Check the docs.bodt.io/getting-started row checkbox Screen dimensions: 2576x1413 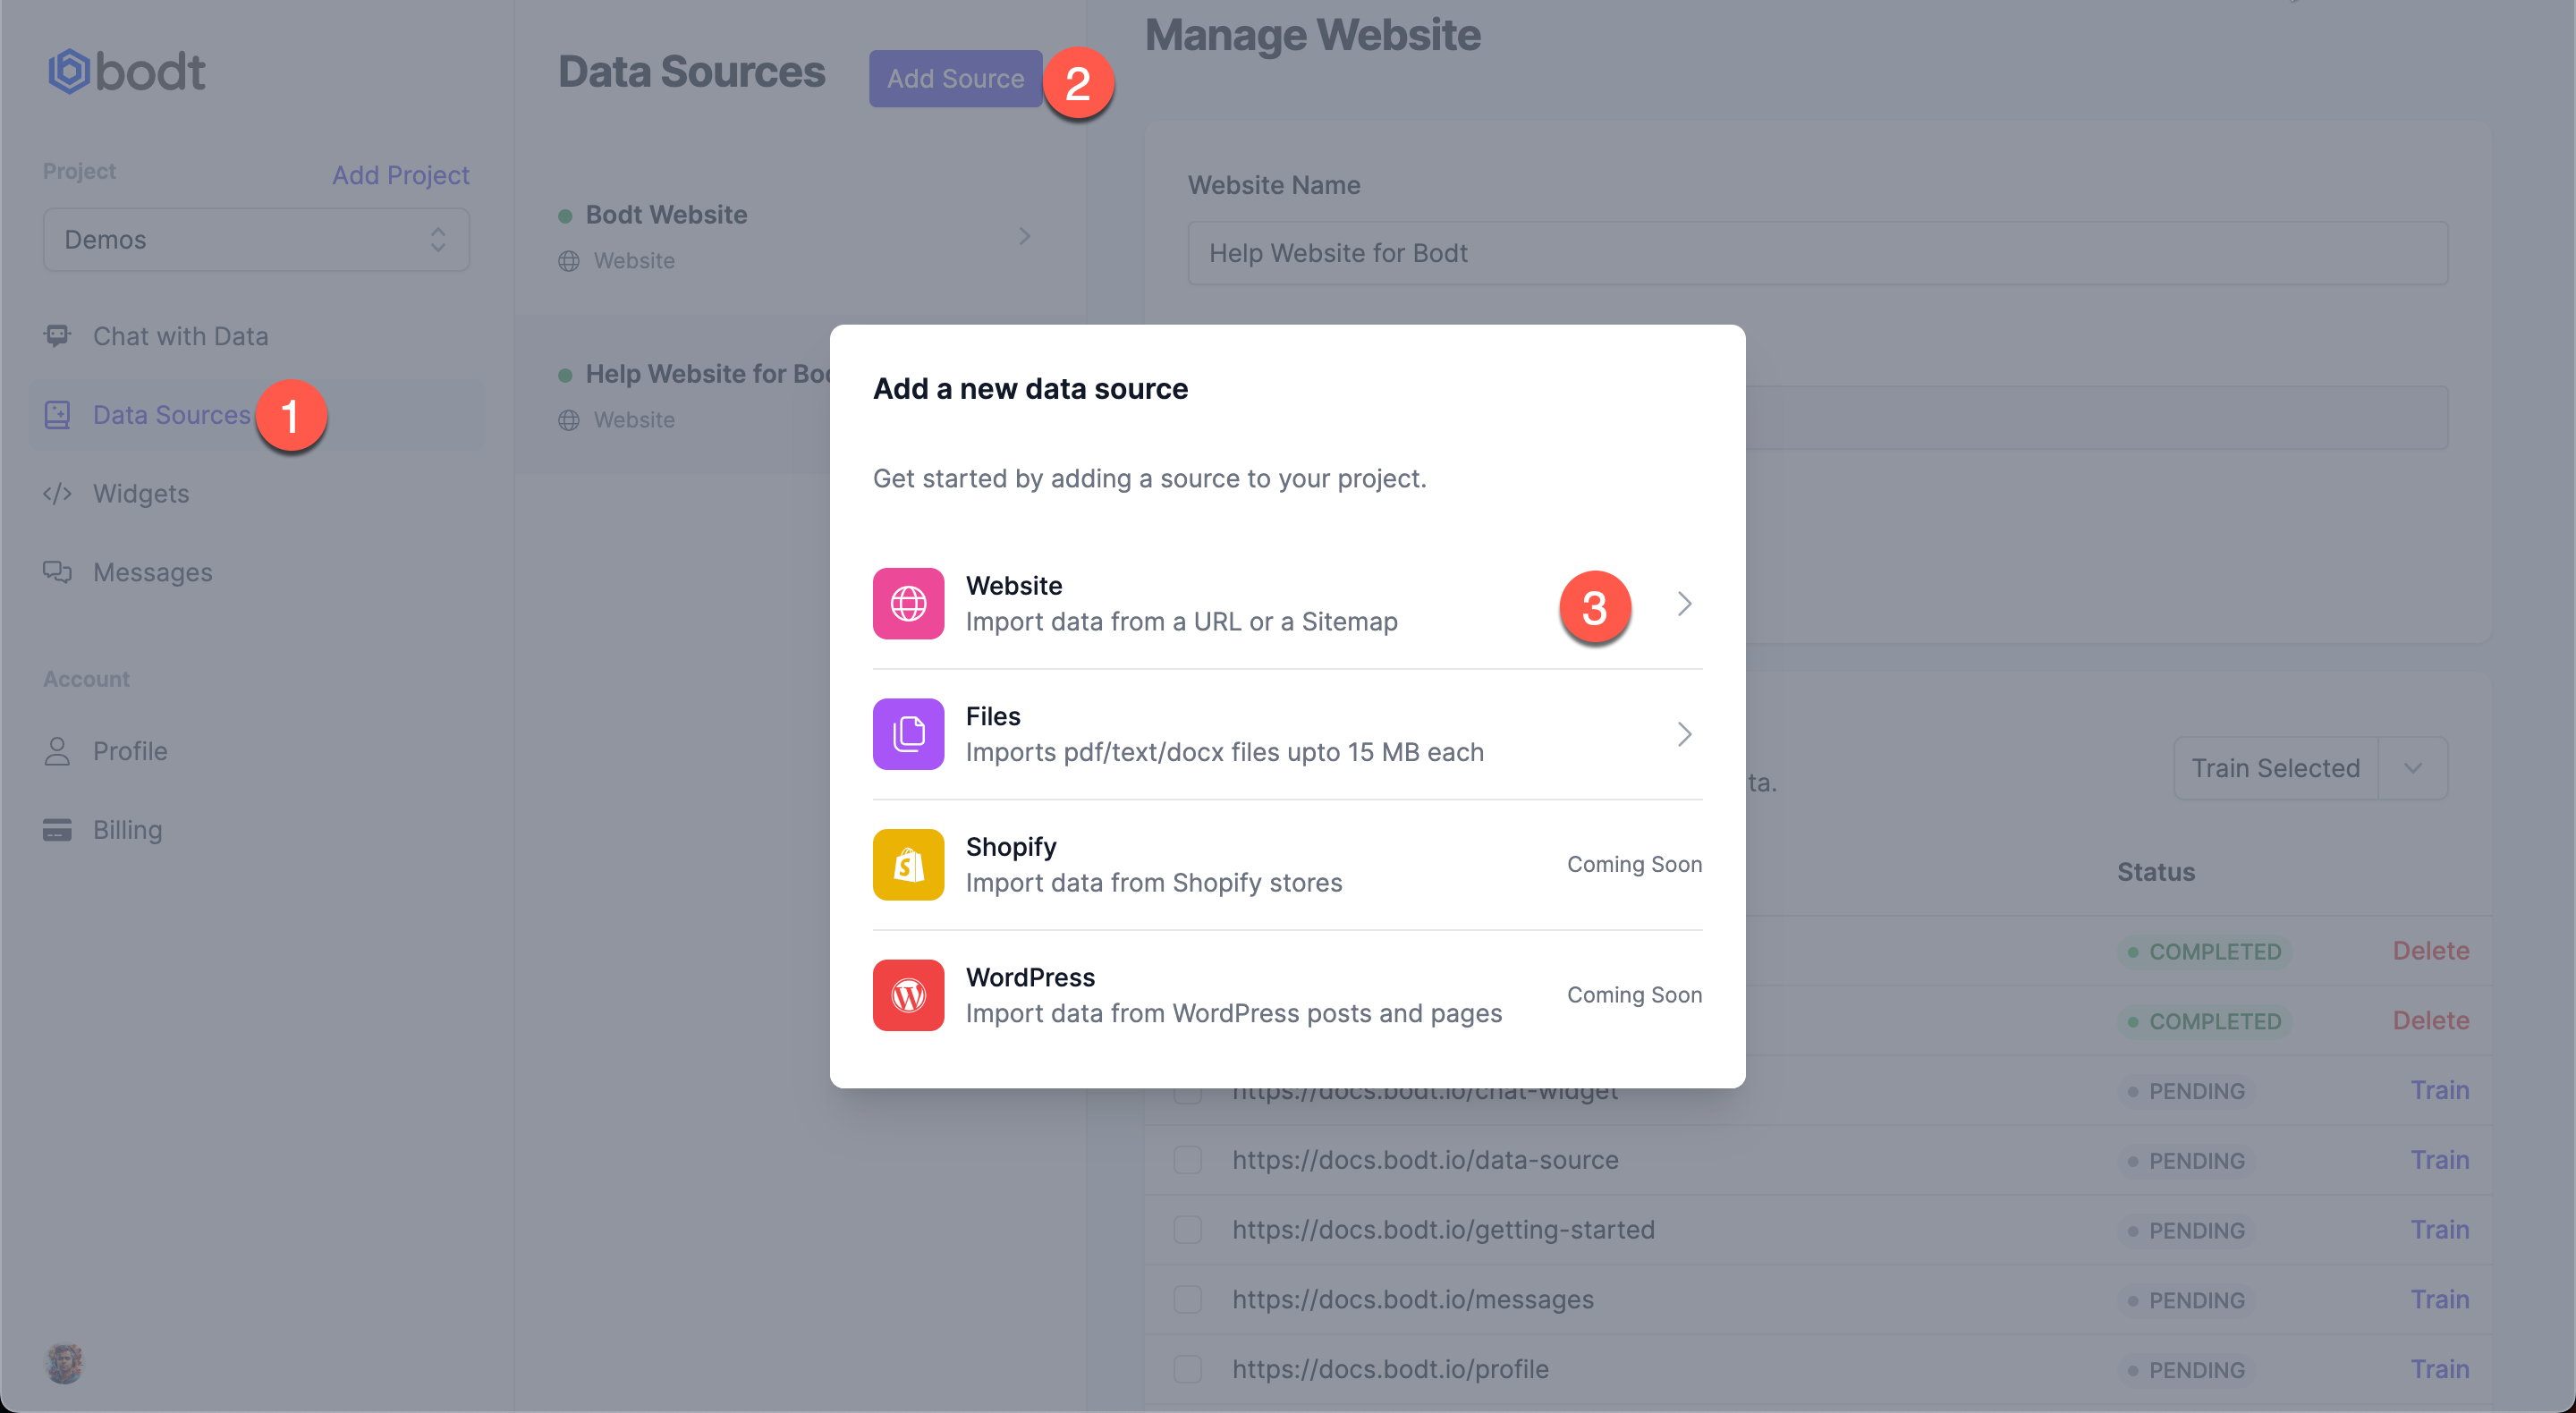[x=1187, y=1230]
